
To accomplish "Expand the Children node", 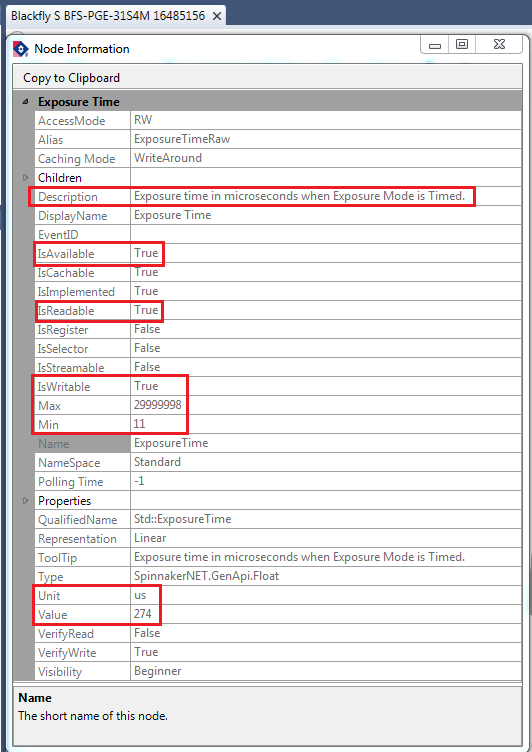I will point(26,178).
